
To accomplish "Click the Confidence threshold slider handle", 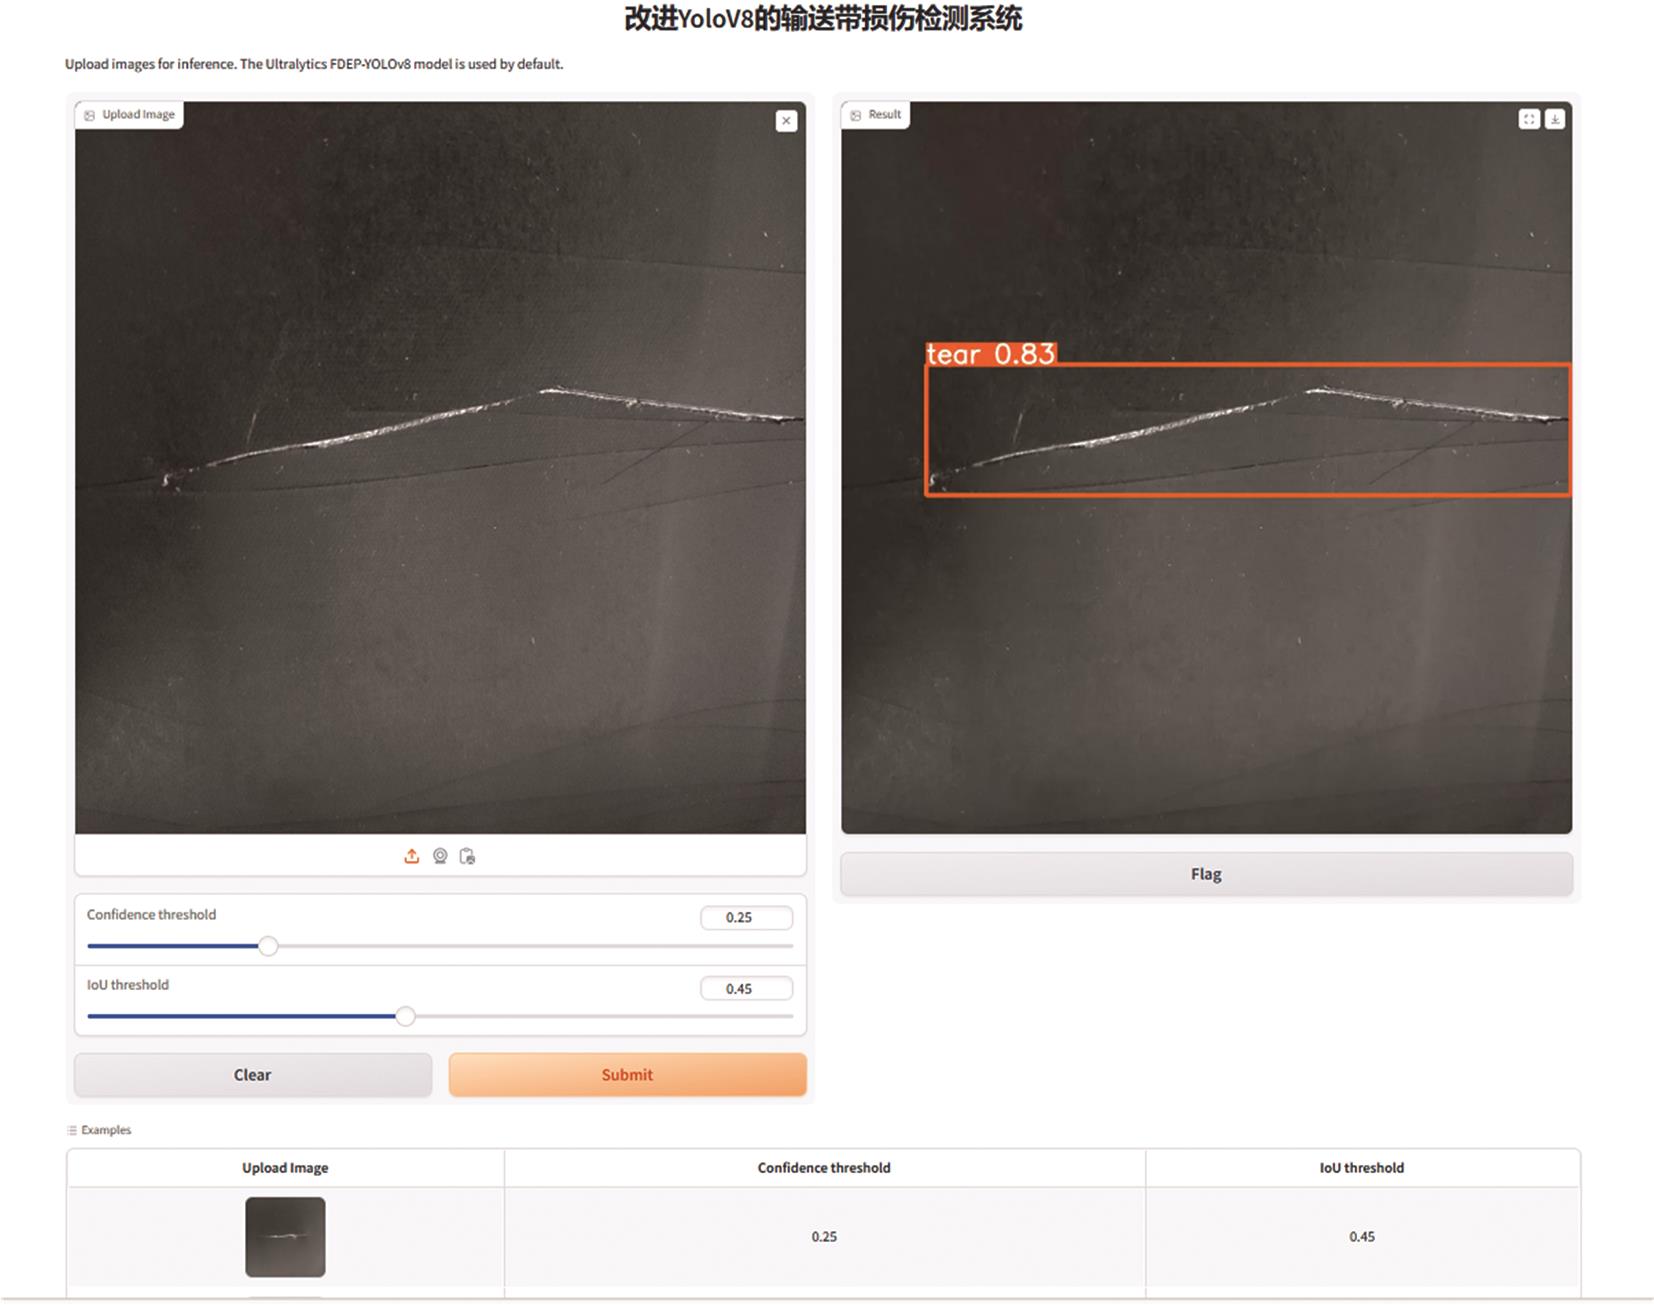I will (x=268, y=946).
